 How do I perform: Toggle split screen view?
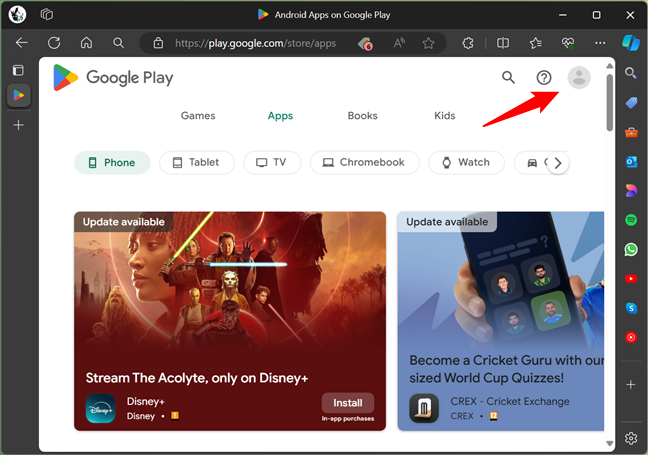coord(503,43)
